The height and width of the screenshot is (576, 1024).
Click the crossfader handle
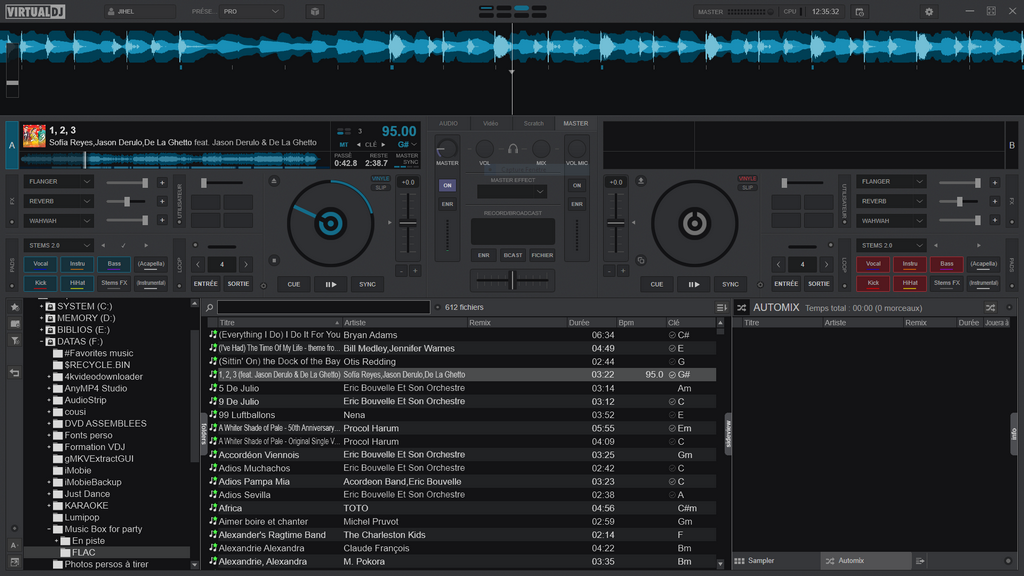pos(513,280)
